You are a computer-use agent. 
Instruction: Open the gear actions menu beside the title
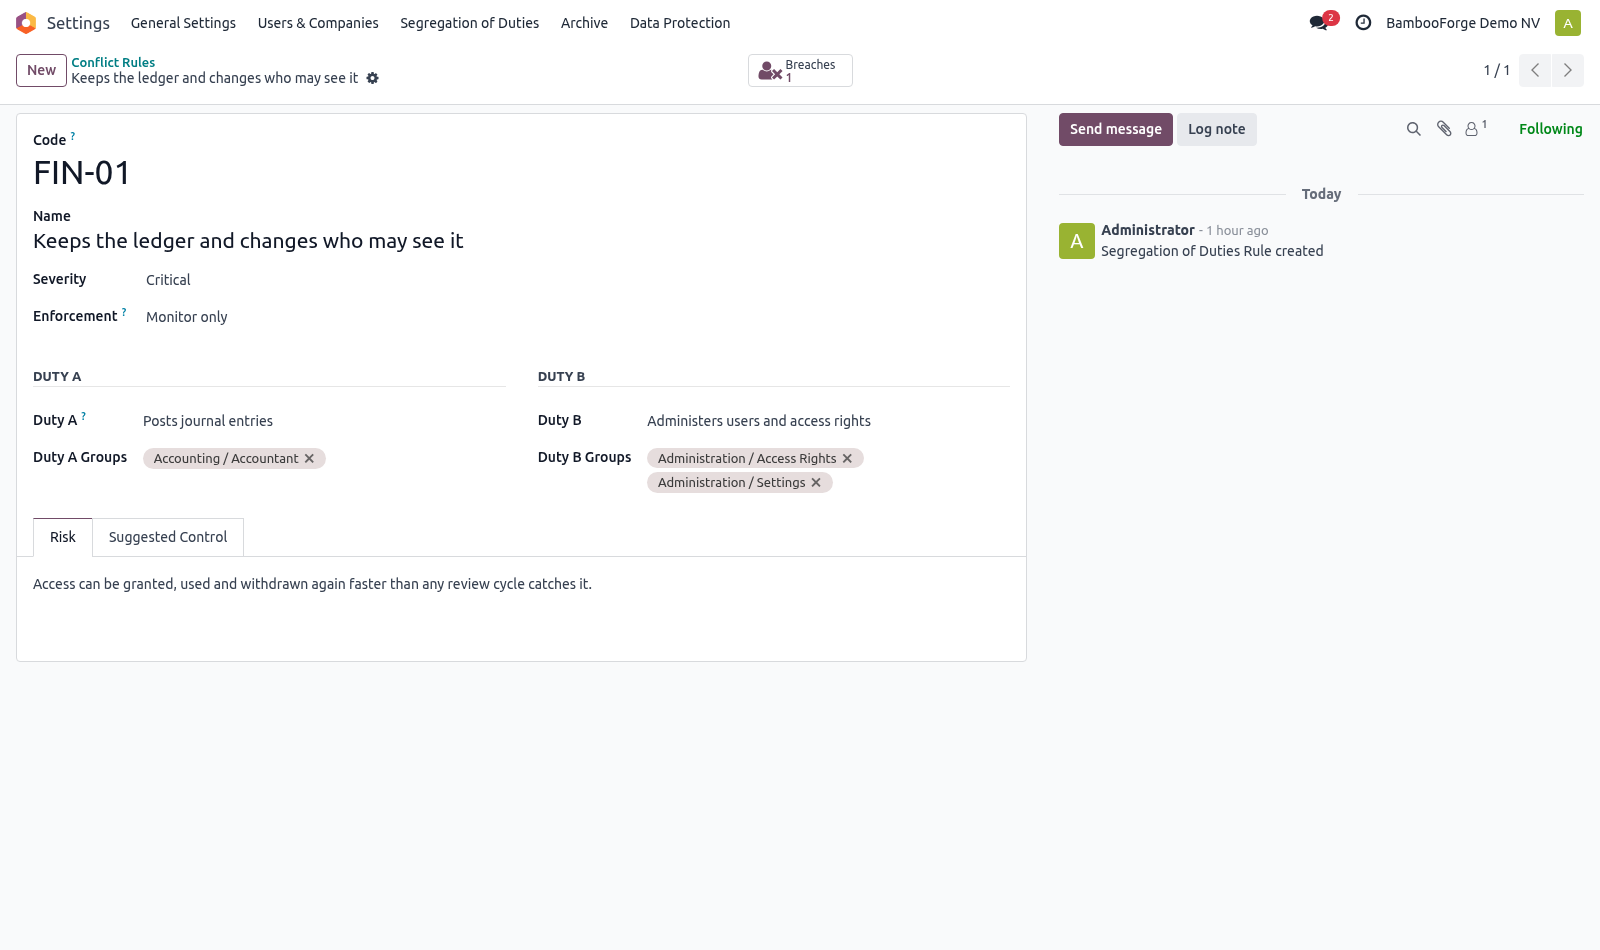point(372,78)
